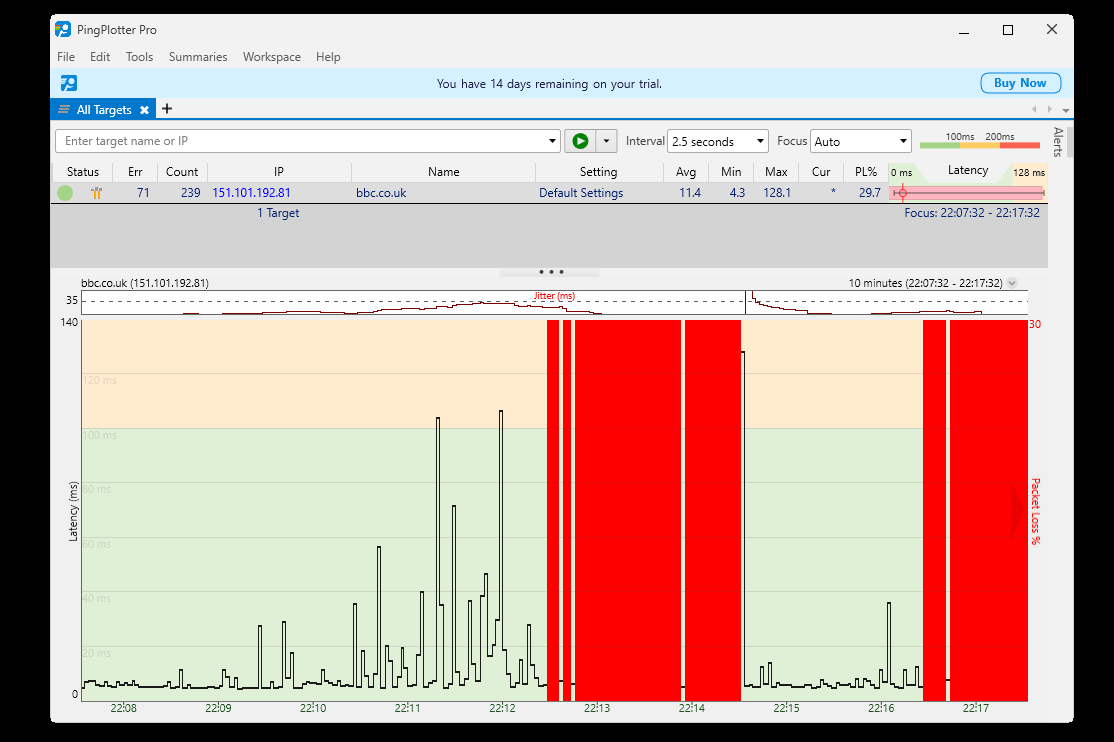Click the orange pause icon in the target row
The height and width of the screenshot is (742, 1114).
click(97, 193)
